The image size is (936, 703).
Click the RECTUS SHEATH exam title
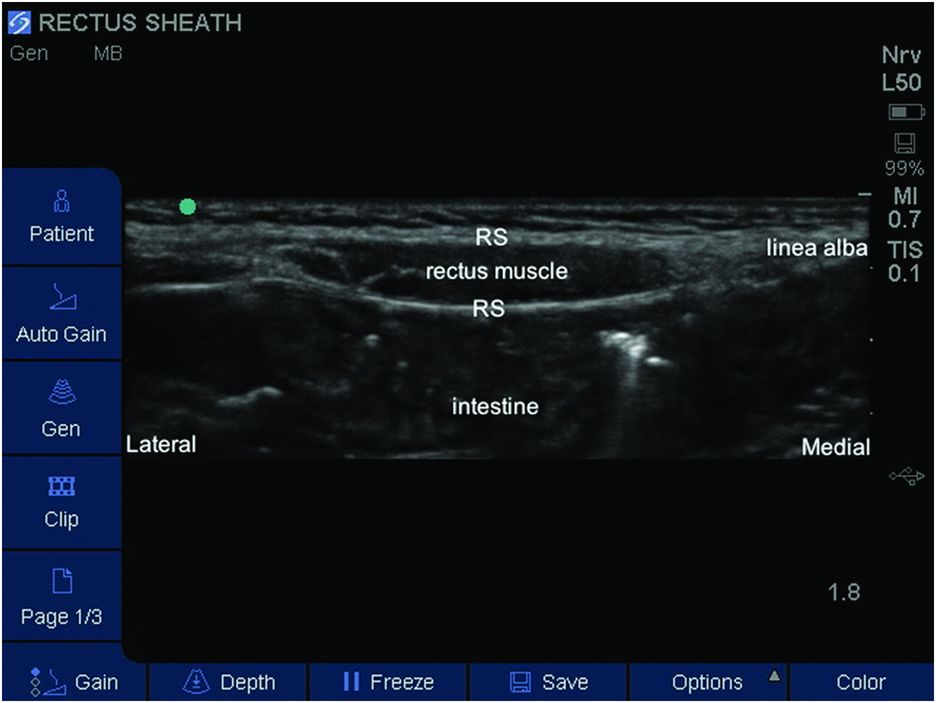140,21
